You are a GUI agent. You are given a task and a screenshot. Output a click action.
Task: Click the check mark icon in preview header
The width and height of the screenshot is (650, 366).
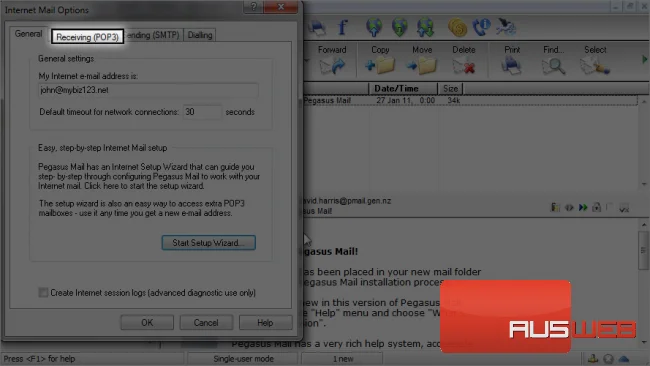[x=624, y=208]
